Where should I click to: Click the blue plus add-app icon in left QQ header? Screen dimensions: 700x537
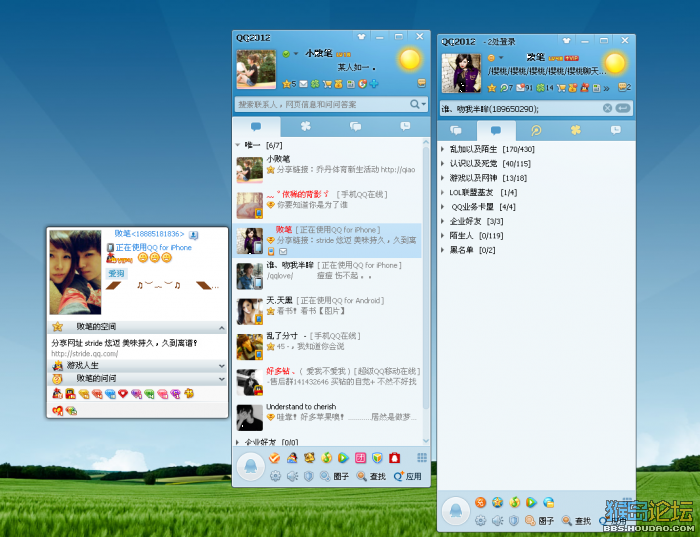point(374,83)
